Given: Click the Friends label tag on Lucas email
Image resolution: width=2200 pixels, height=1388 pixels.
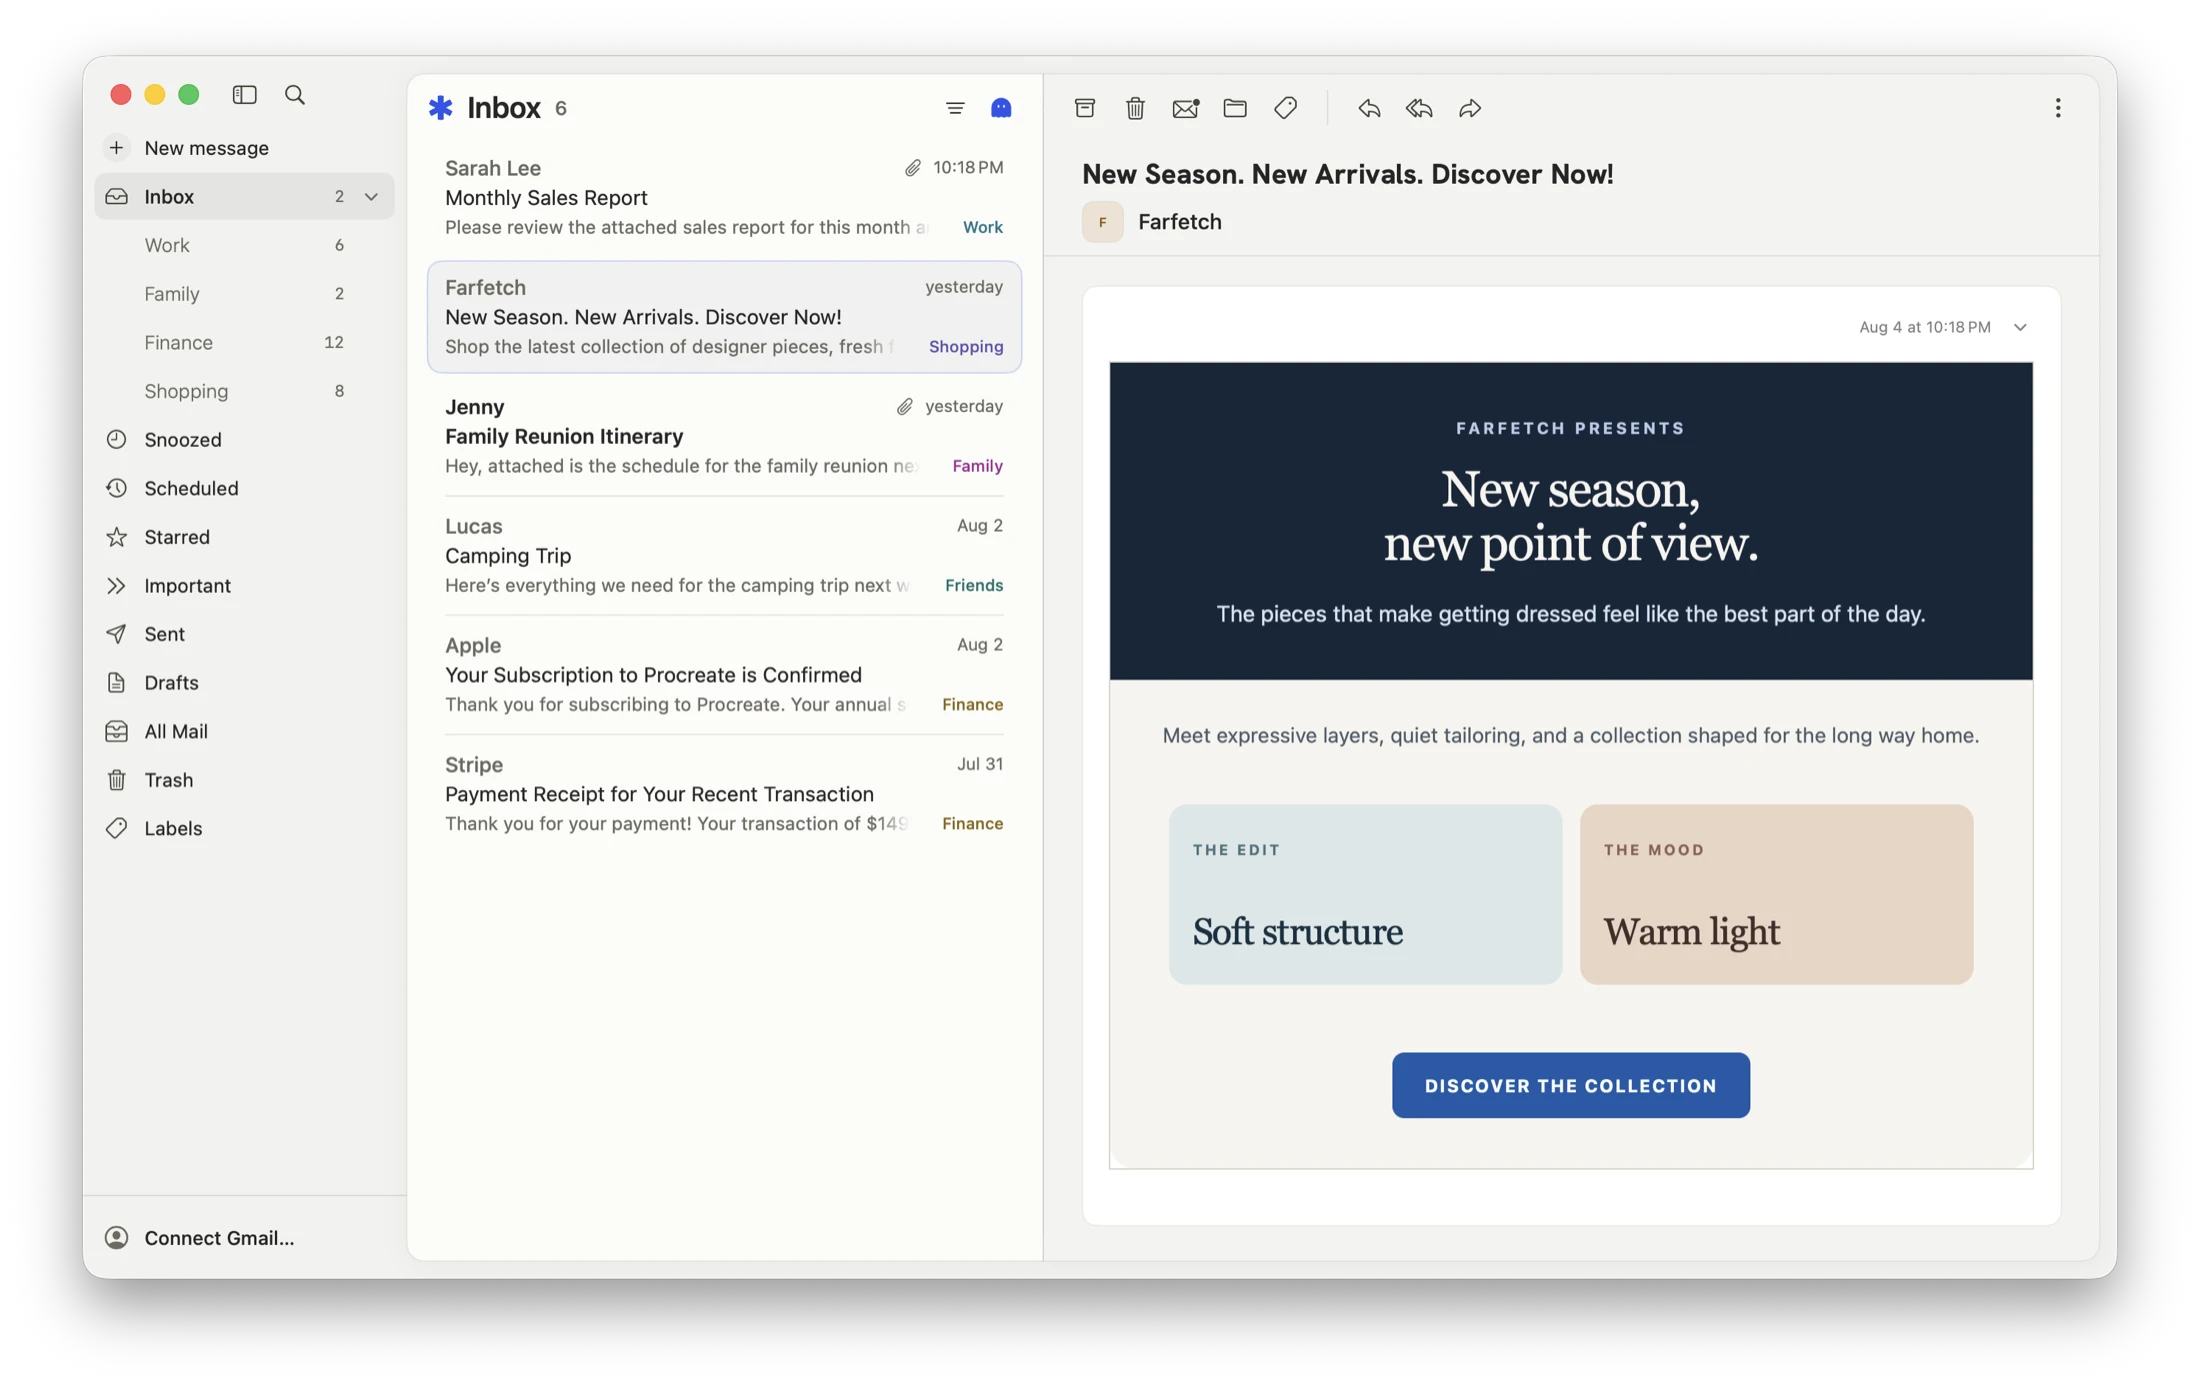Looking at the screenshot, I should pyautogui.click(x=974, y=585).
